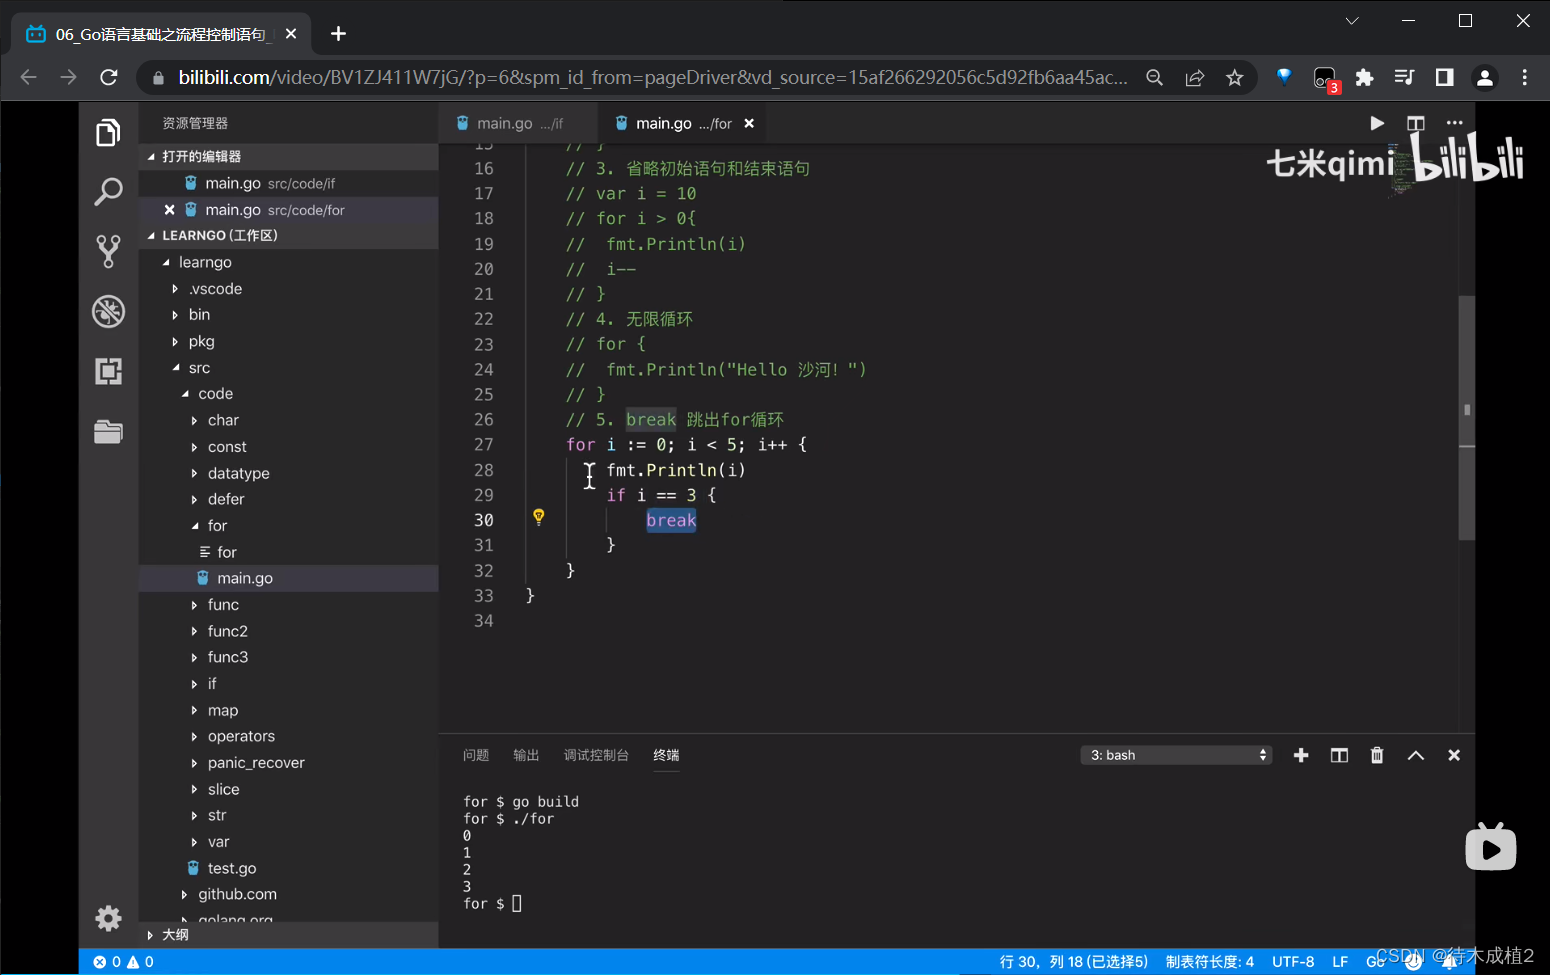Open the Debug Console panel tab
This screenshot has width=1550, height=975.
tap(596, 755)
